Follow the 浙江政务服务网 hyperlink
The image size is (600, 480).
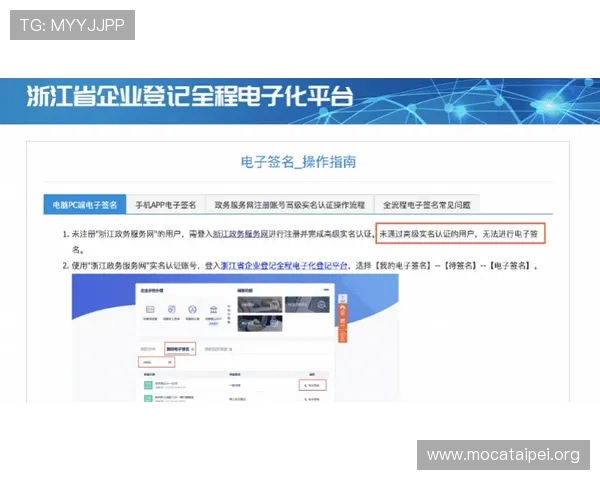click(x=240, y=234)
